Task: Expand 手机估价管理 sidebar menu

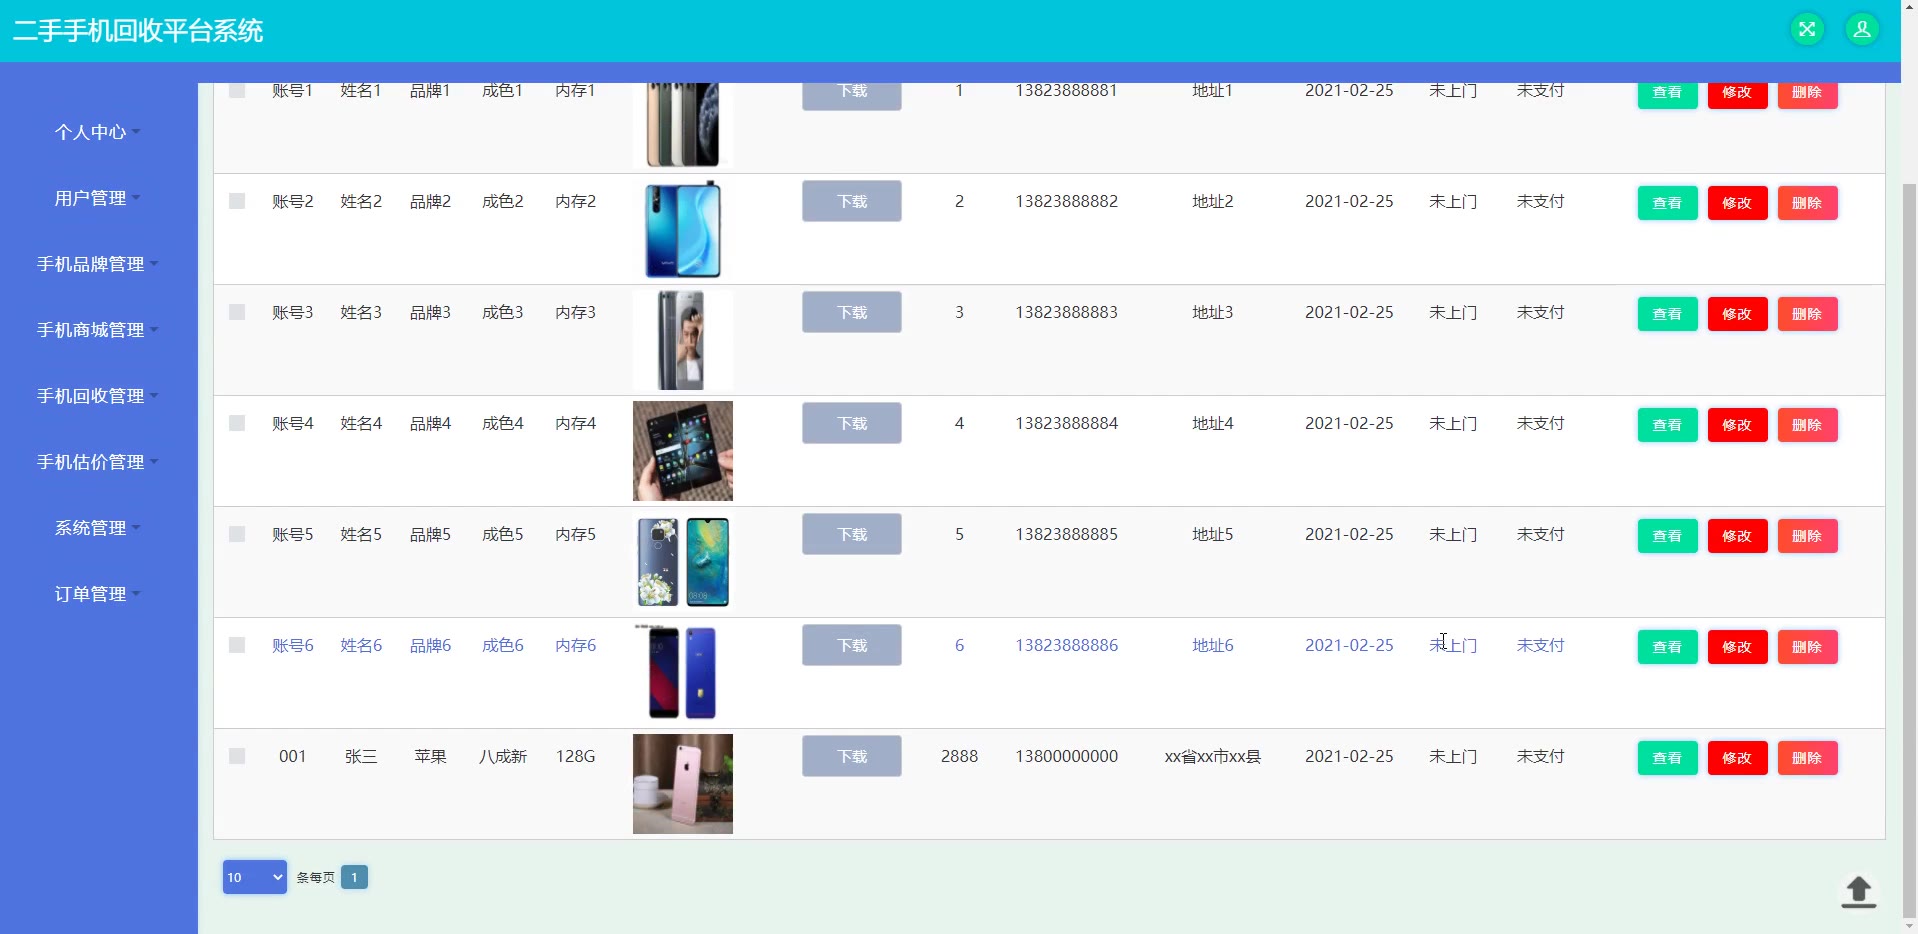Action: [98, 462]
